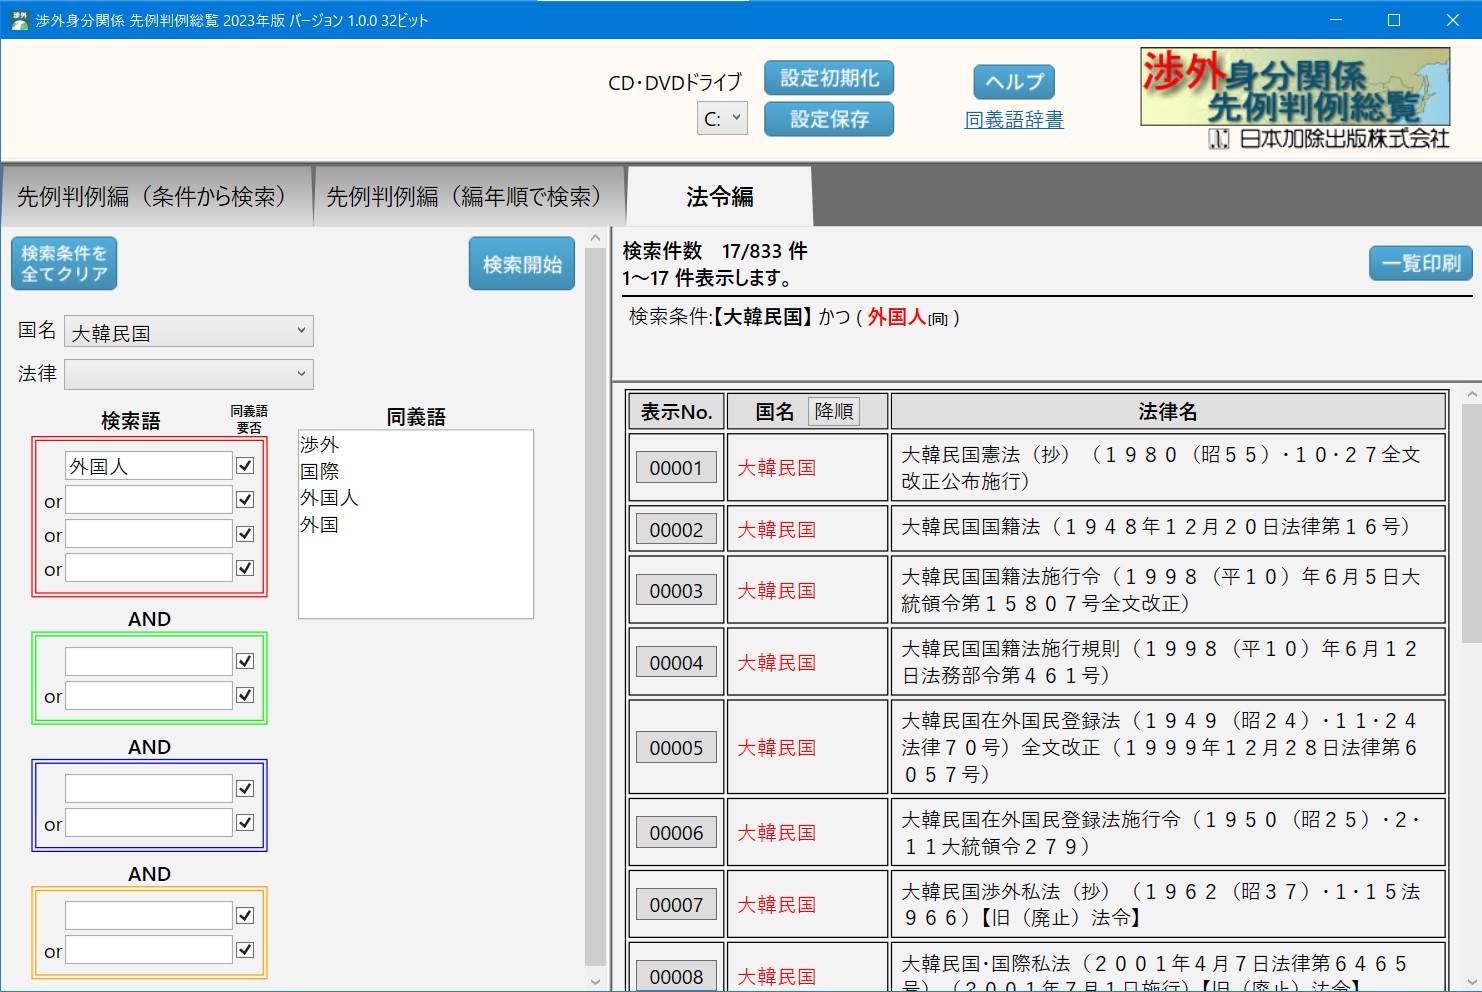
Task: Toggle the first checkbox in the green group
Action: pyautogui.click(x=245, y=661)
